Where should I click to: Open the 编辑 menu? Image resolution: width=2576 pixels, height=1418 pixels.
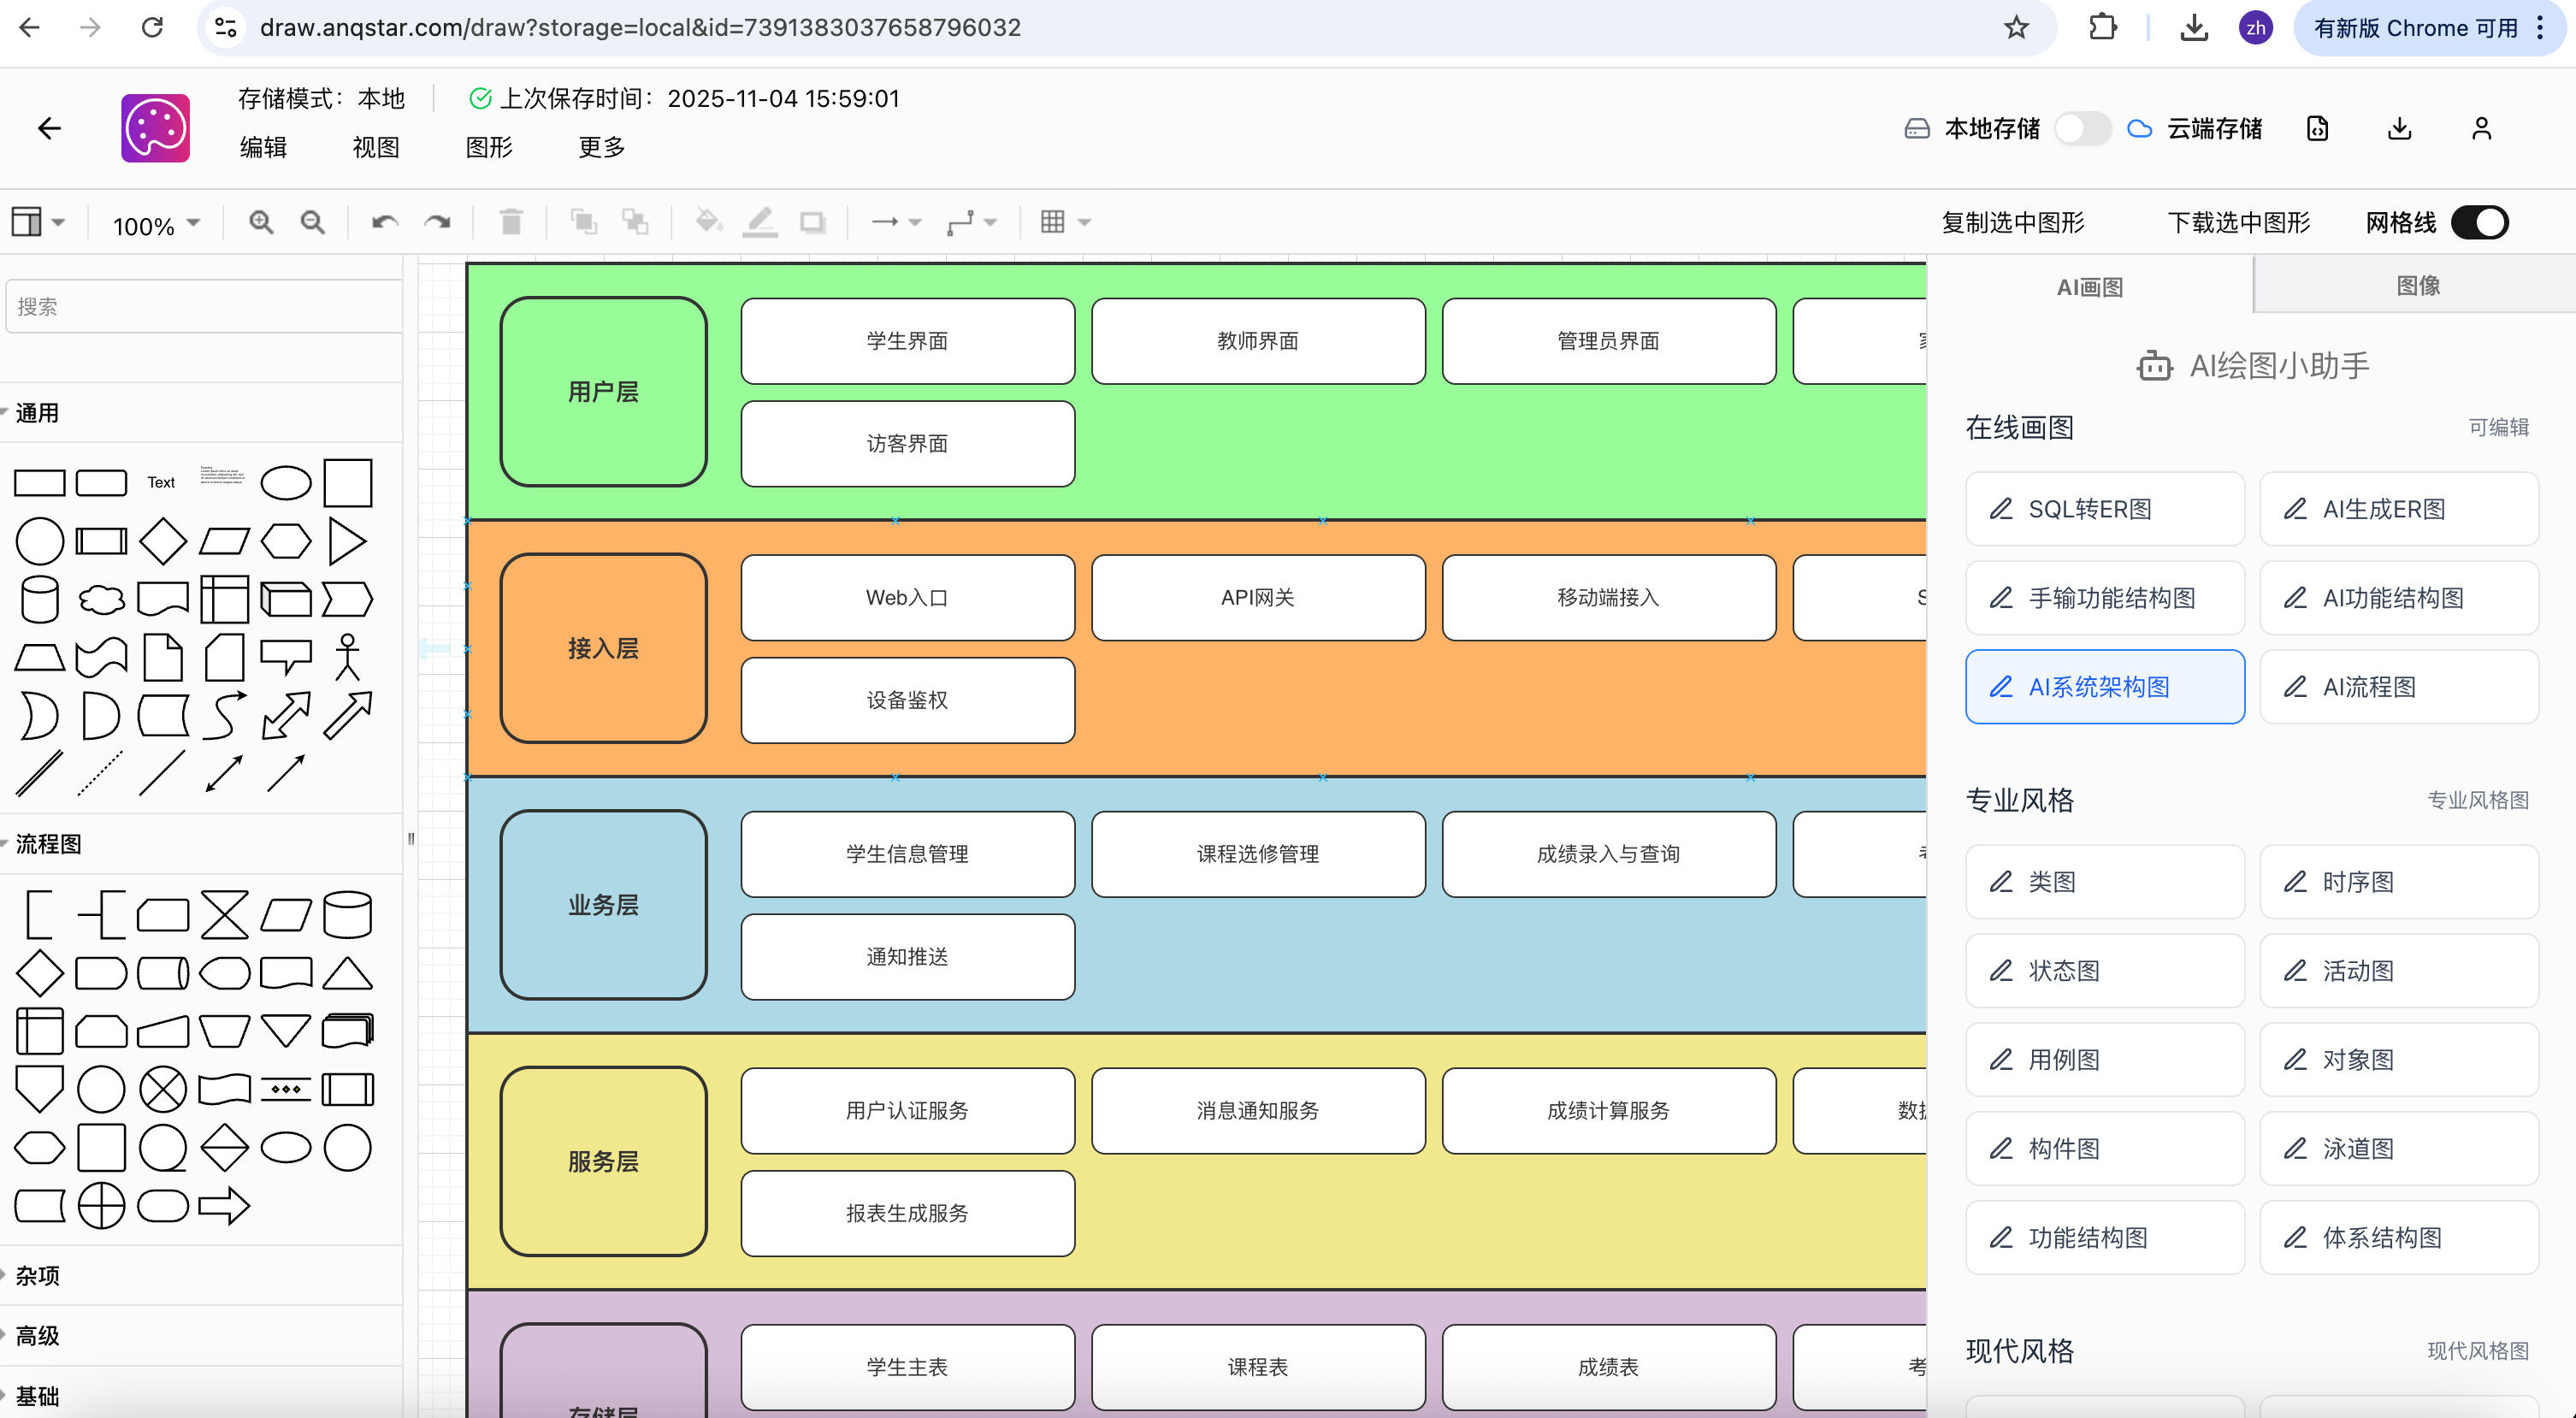click(263, 147)
